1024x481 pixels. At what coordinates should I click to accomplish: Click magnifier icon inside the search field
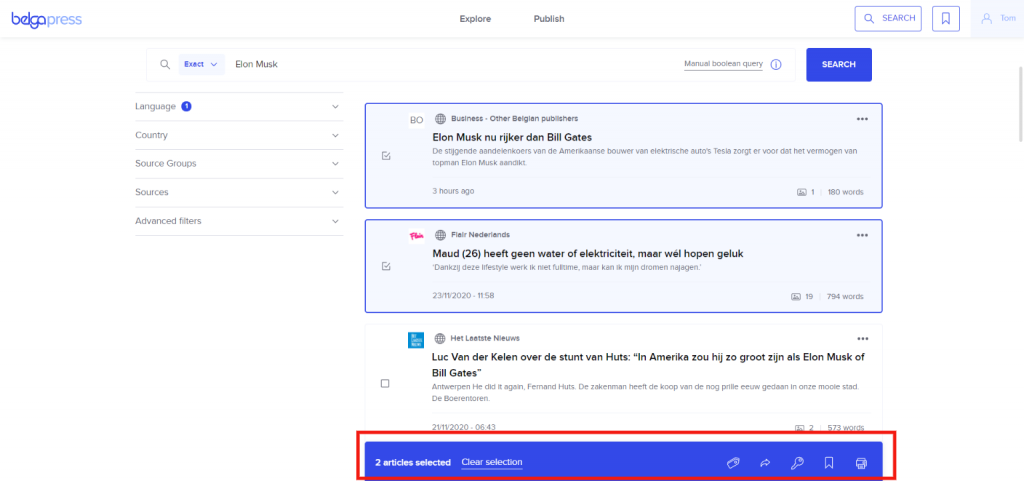pos(165,64)
